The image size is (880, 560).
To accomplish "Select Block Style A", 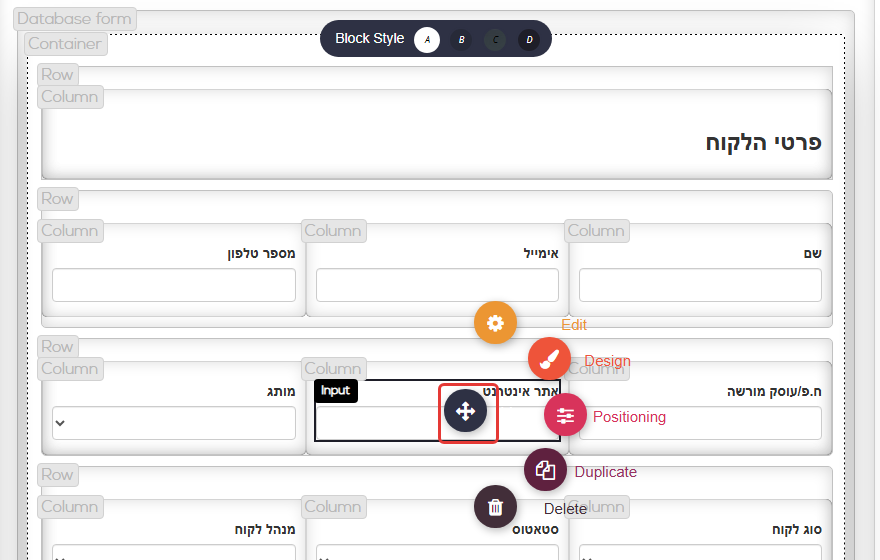I will [x=427, y=40].
